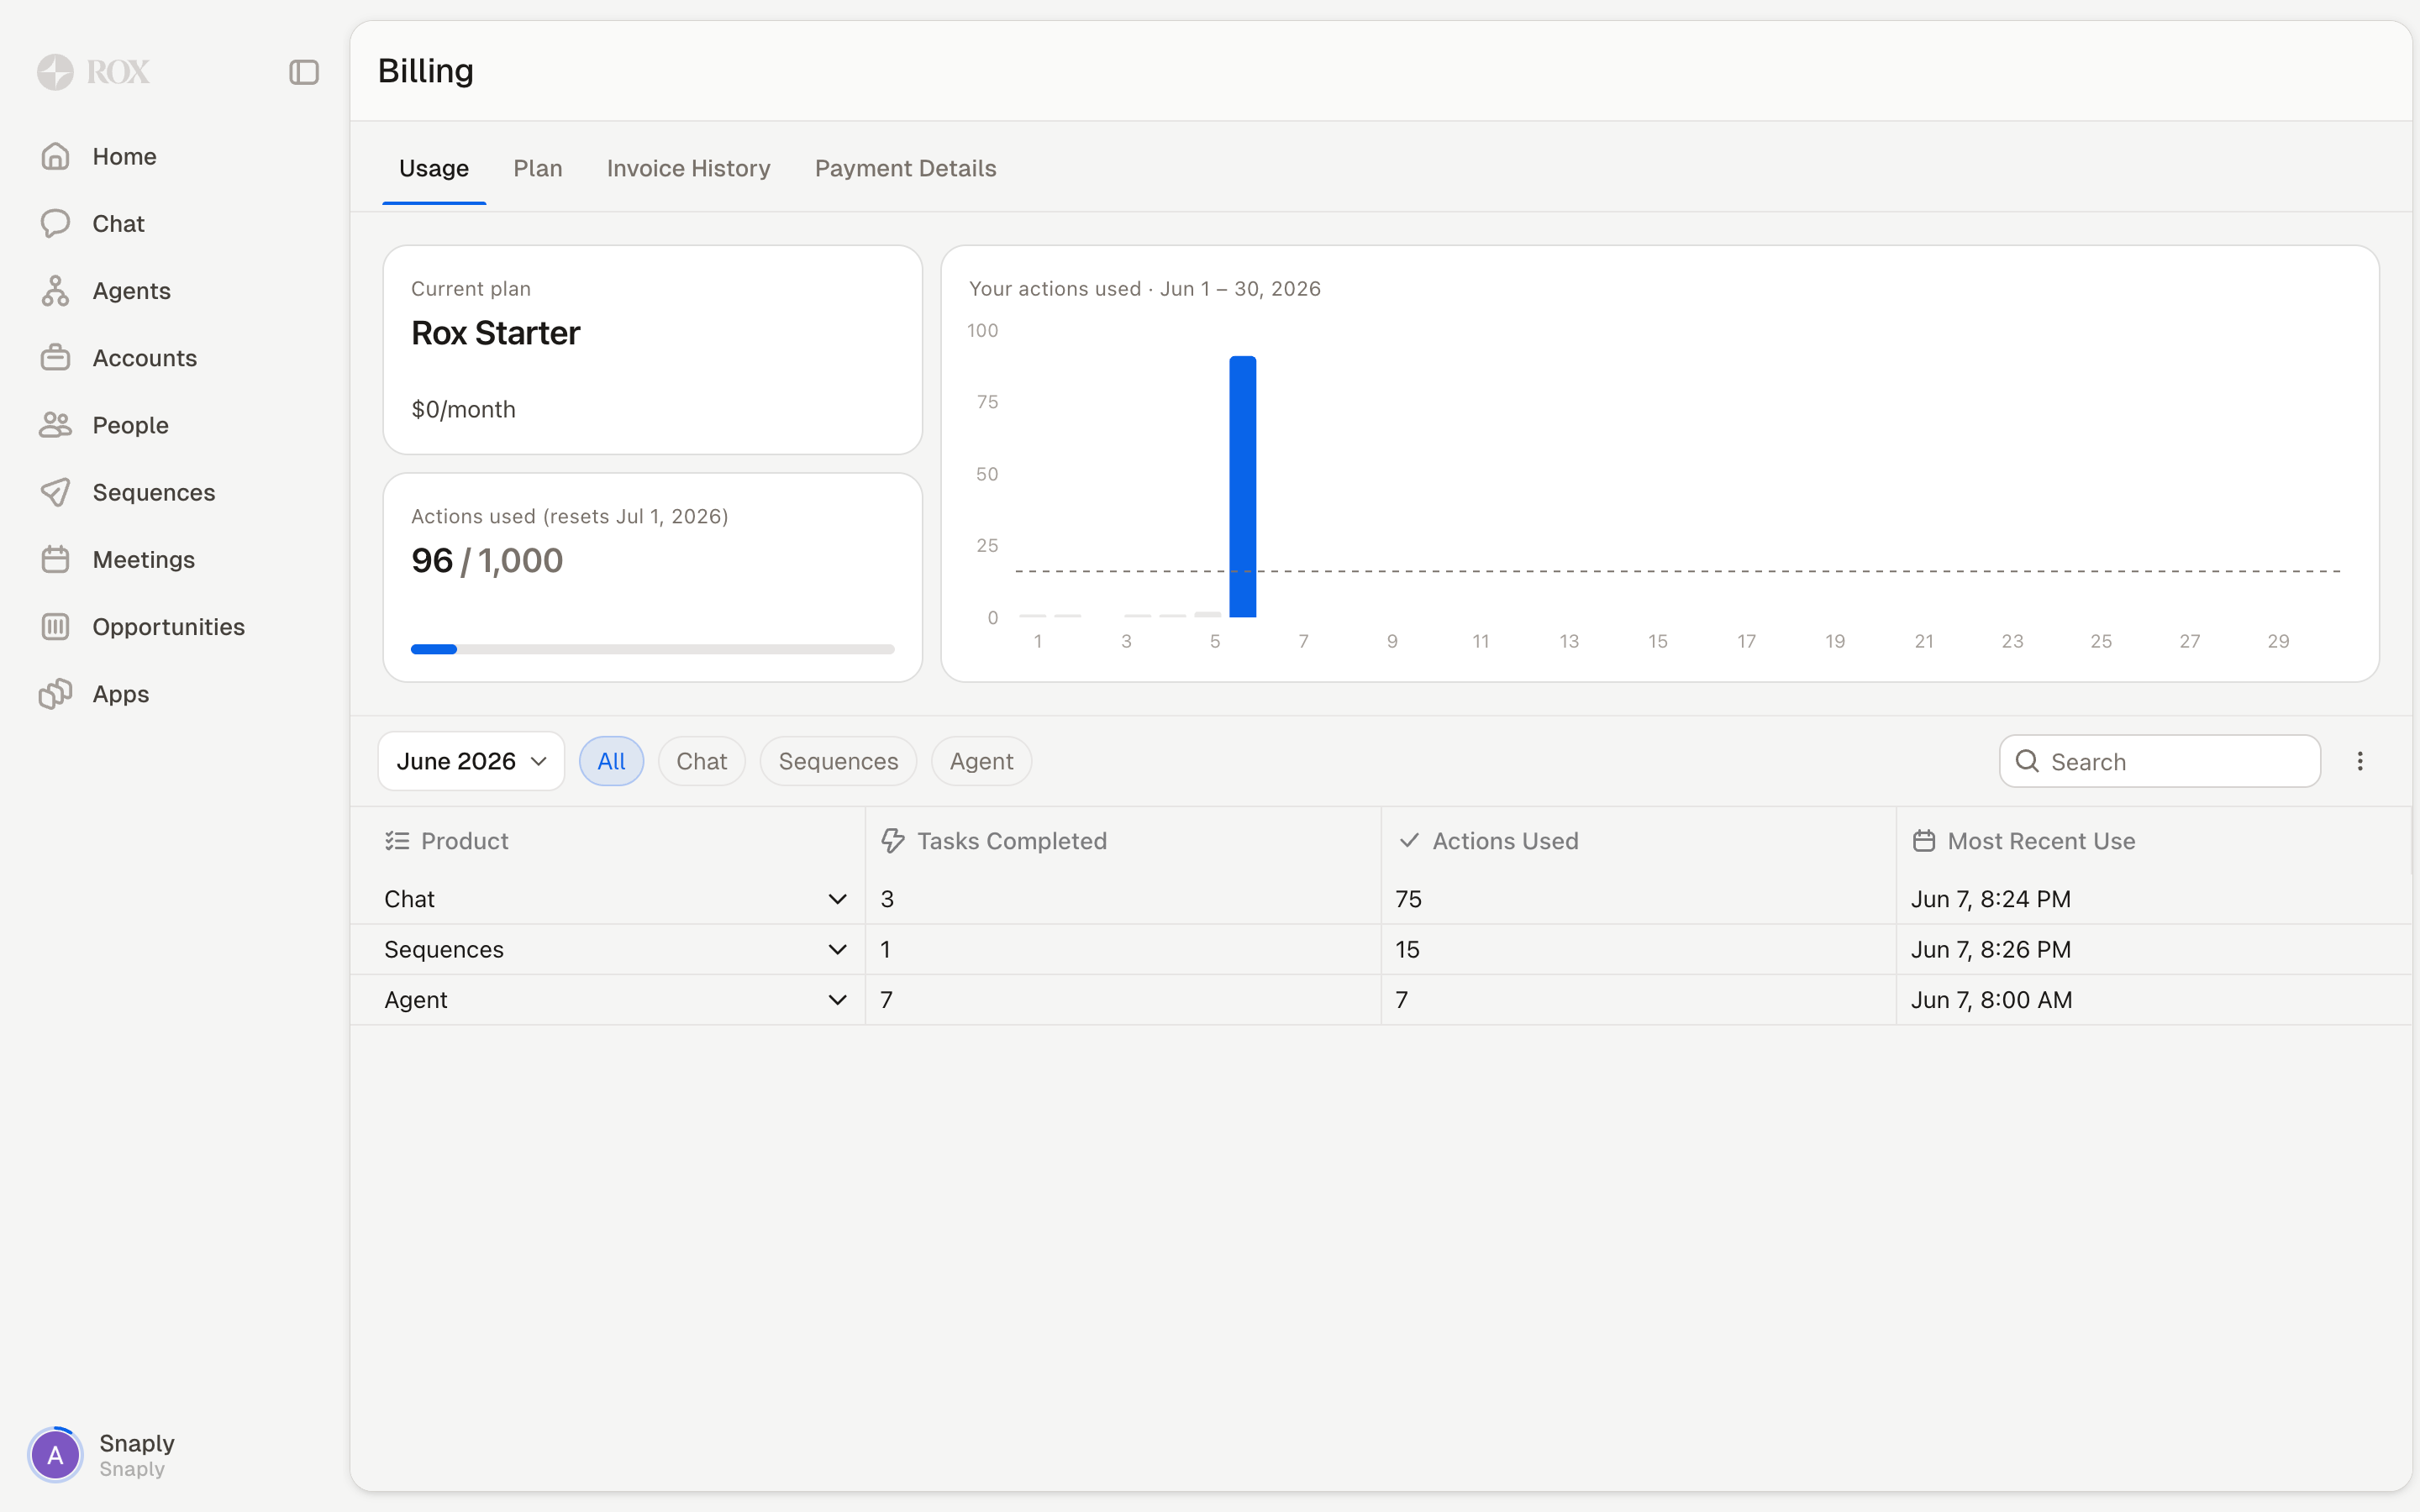Click the Chat row actions value 75
Screen dimensions: 2420x1512
[1408, 899]
